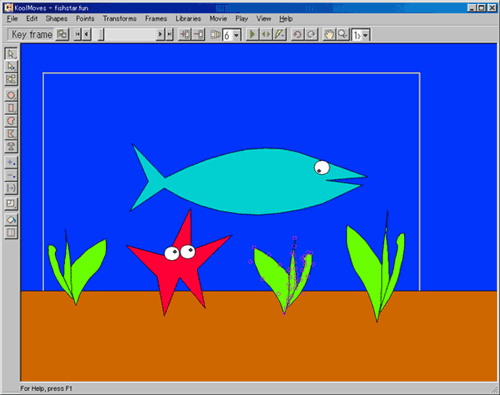
Task: Select the magnifier zoom tool
Action: click(x=342, y=34)
